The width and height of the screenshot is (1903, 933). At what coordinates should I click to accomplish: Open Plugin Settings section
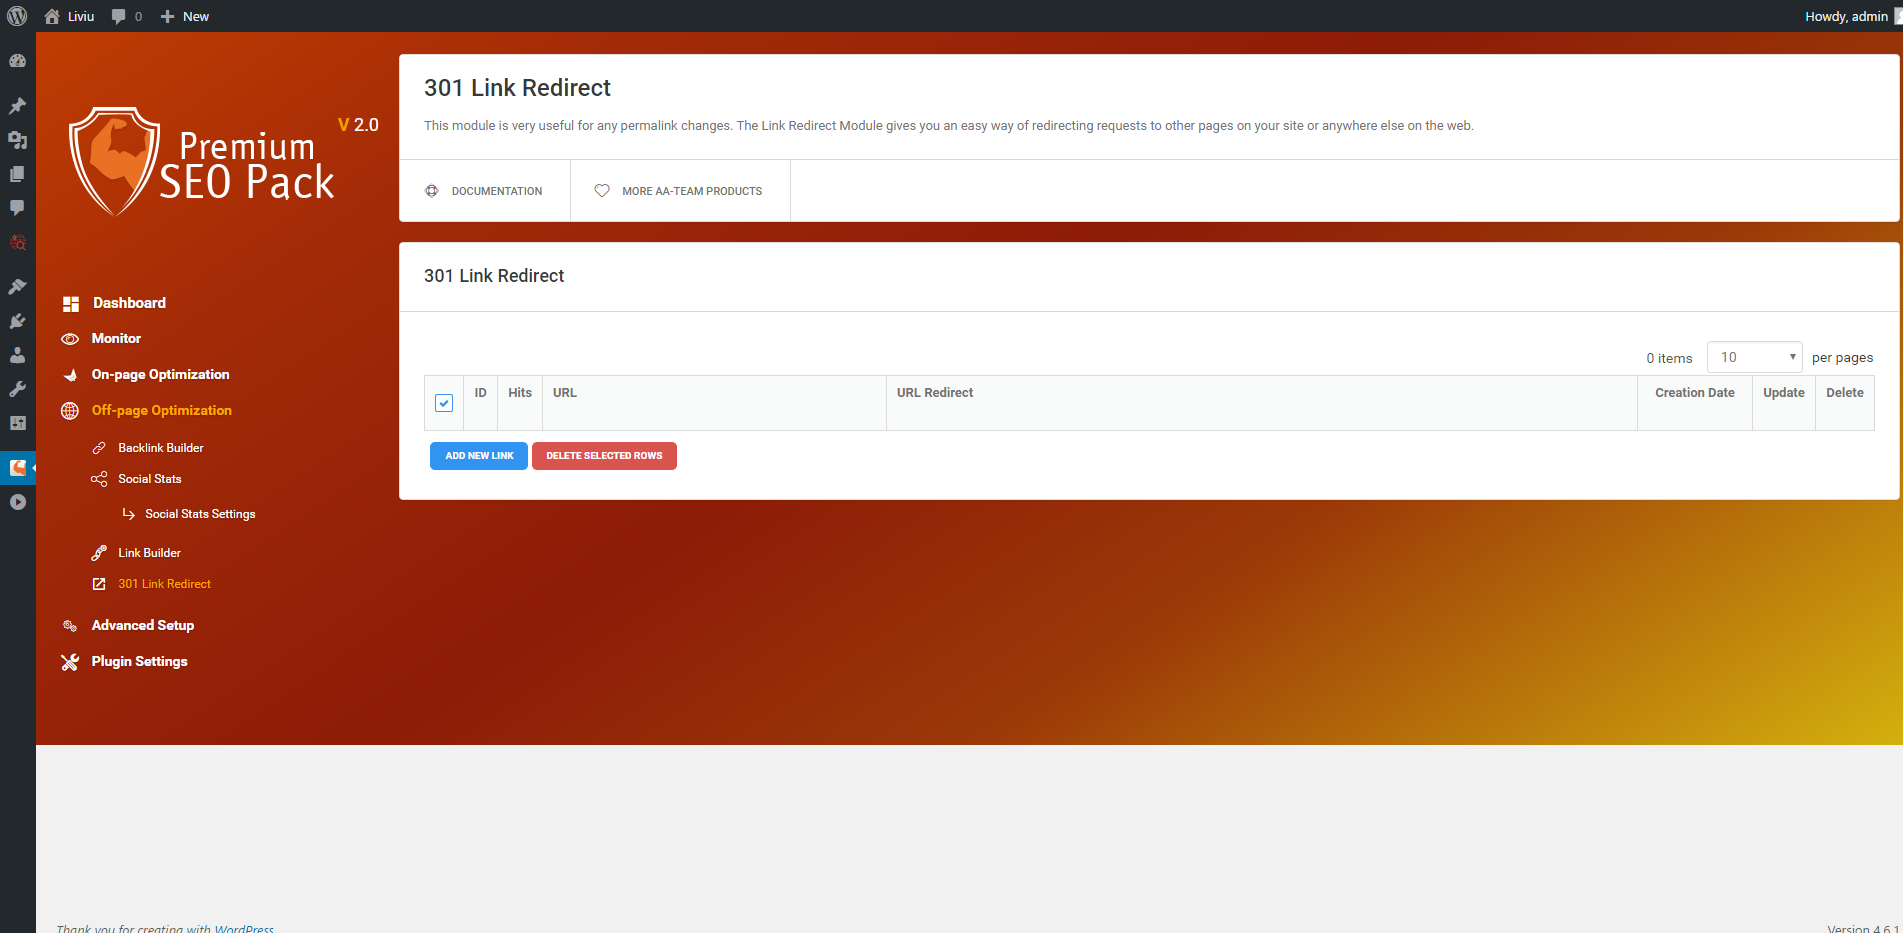tap(139, 662)
